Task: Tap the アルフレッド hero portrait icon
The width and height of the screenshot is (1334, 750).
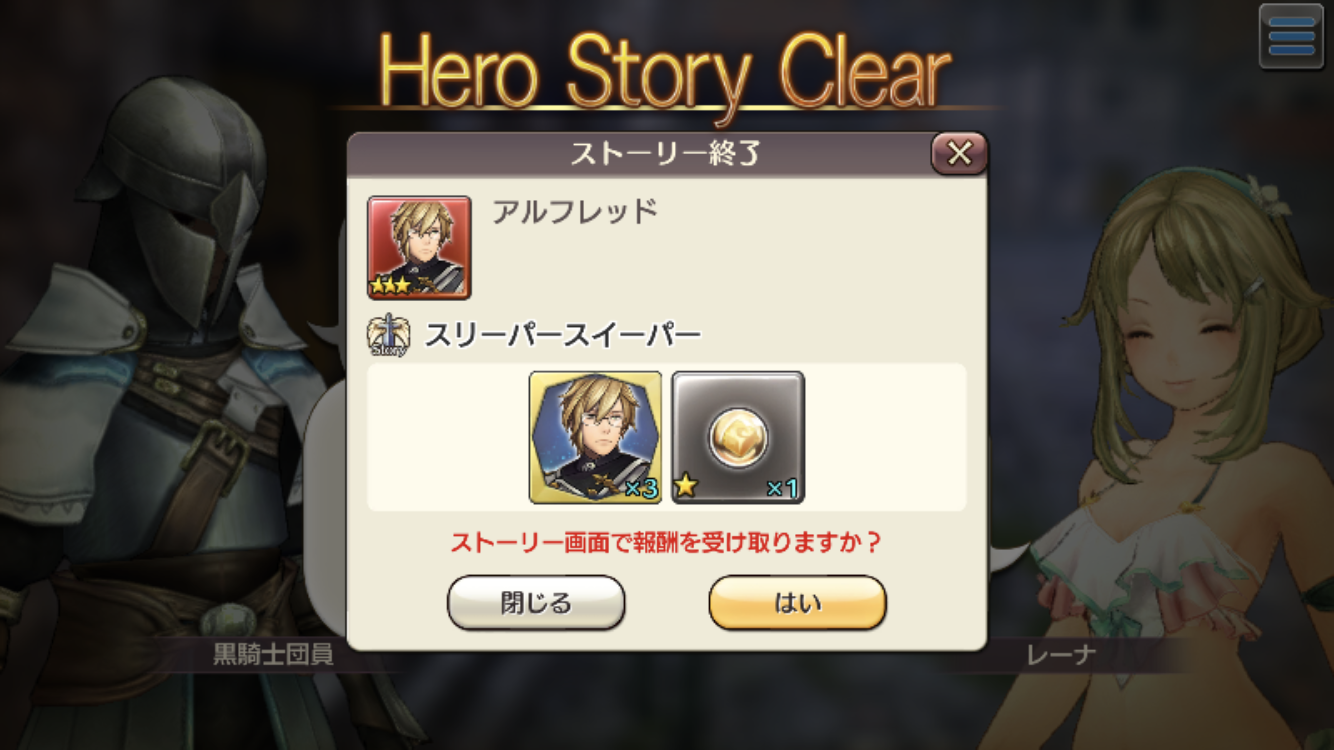Action: (x=419, y=247)
